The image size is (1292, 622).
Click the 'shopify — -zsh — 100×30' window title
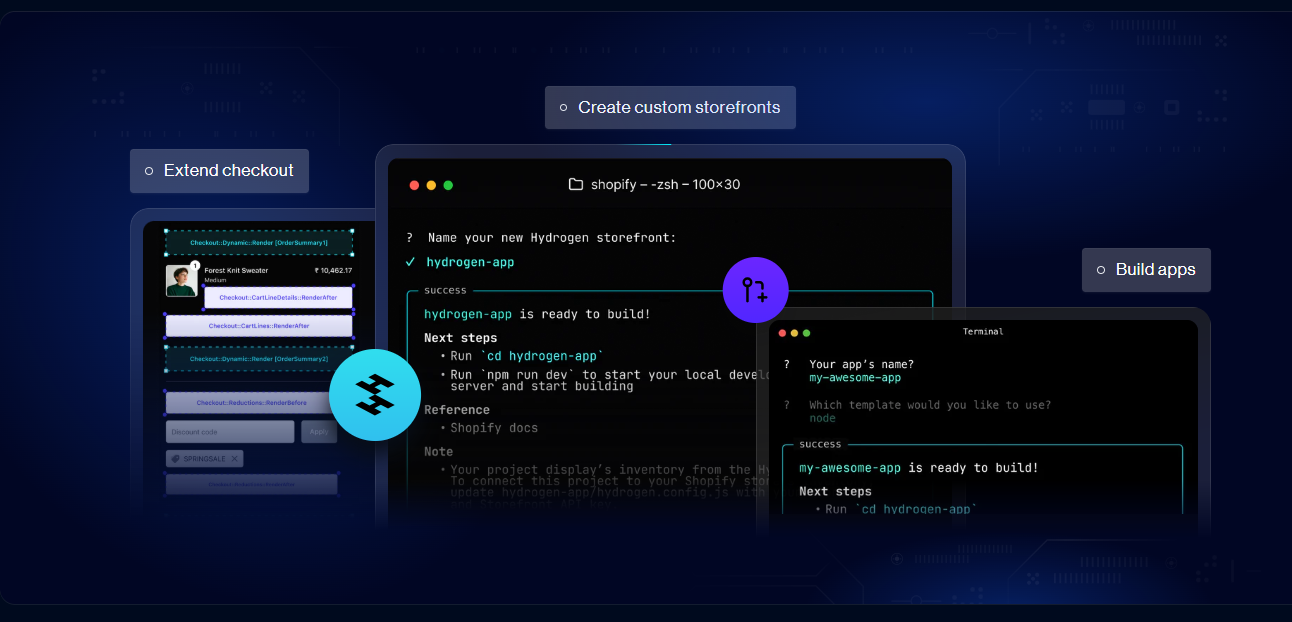pos(665,185)
